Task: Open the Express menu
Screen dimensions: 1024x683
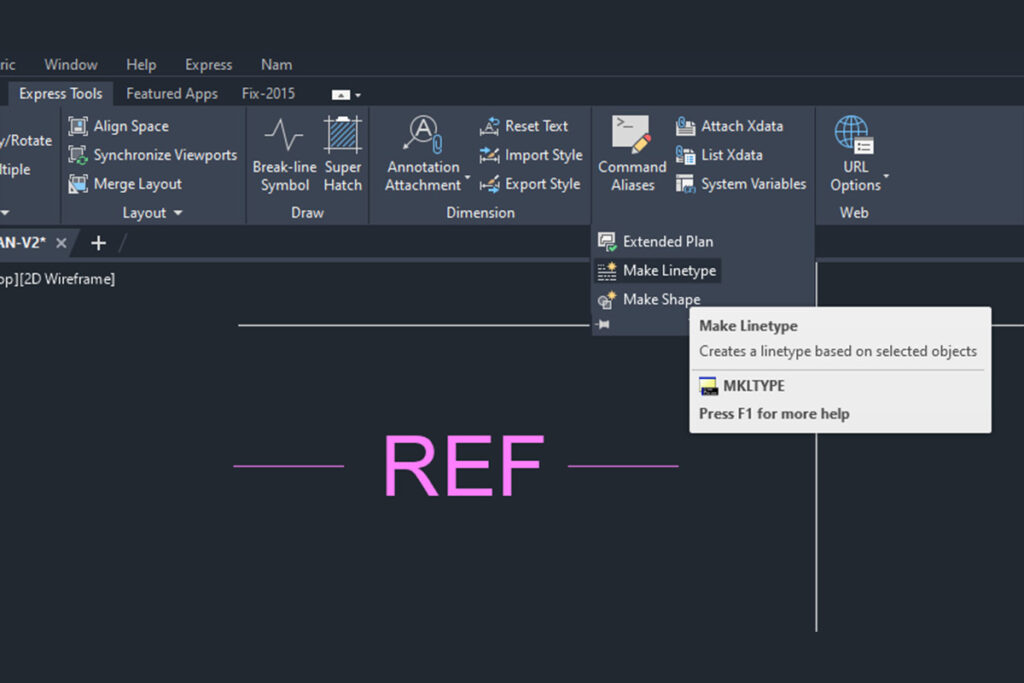Action: [x=209, y=65]
